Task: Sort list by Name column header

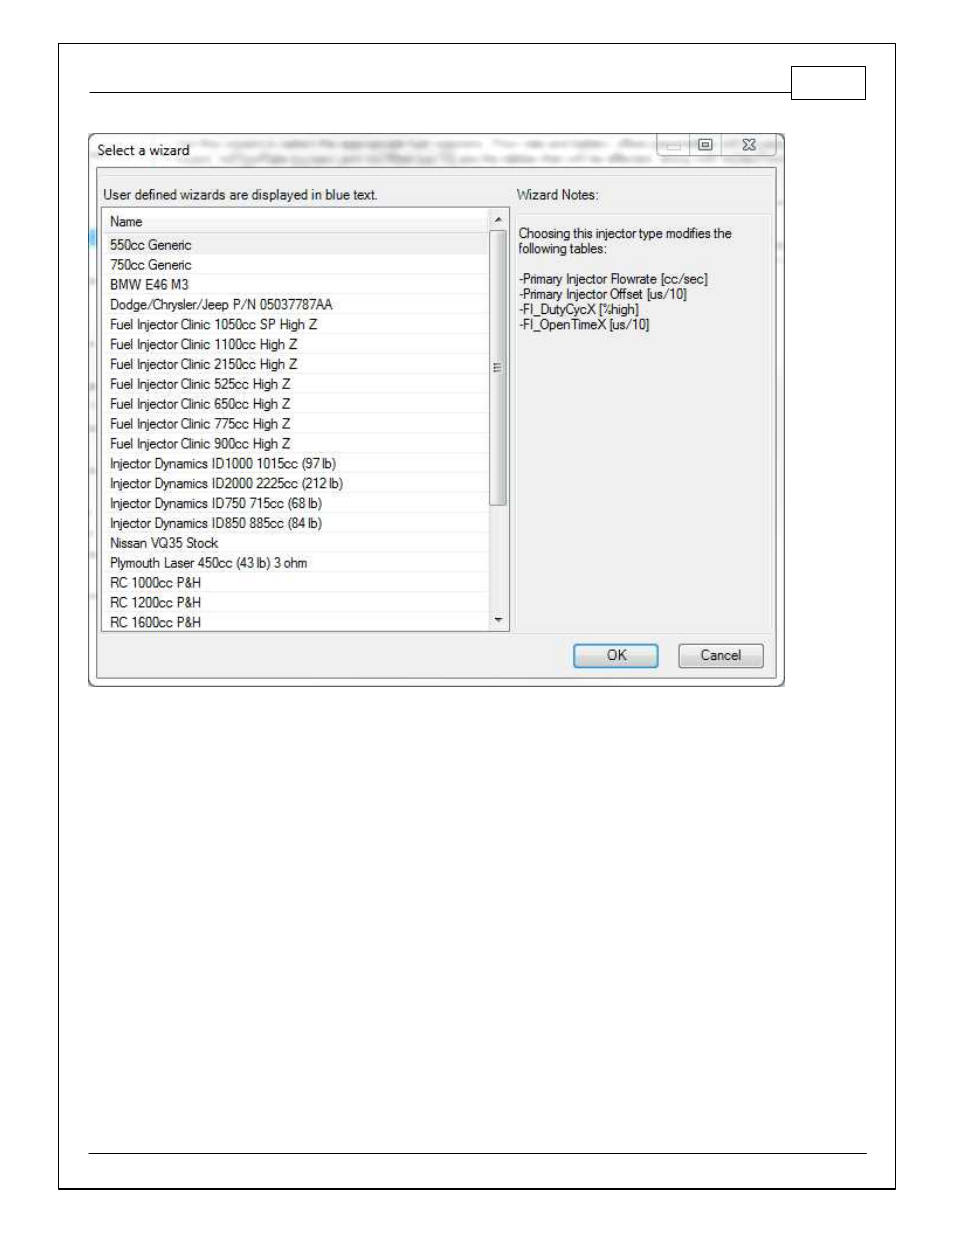Action: (x=295, y=222)
